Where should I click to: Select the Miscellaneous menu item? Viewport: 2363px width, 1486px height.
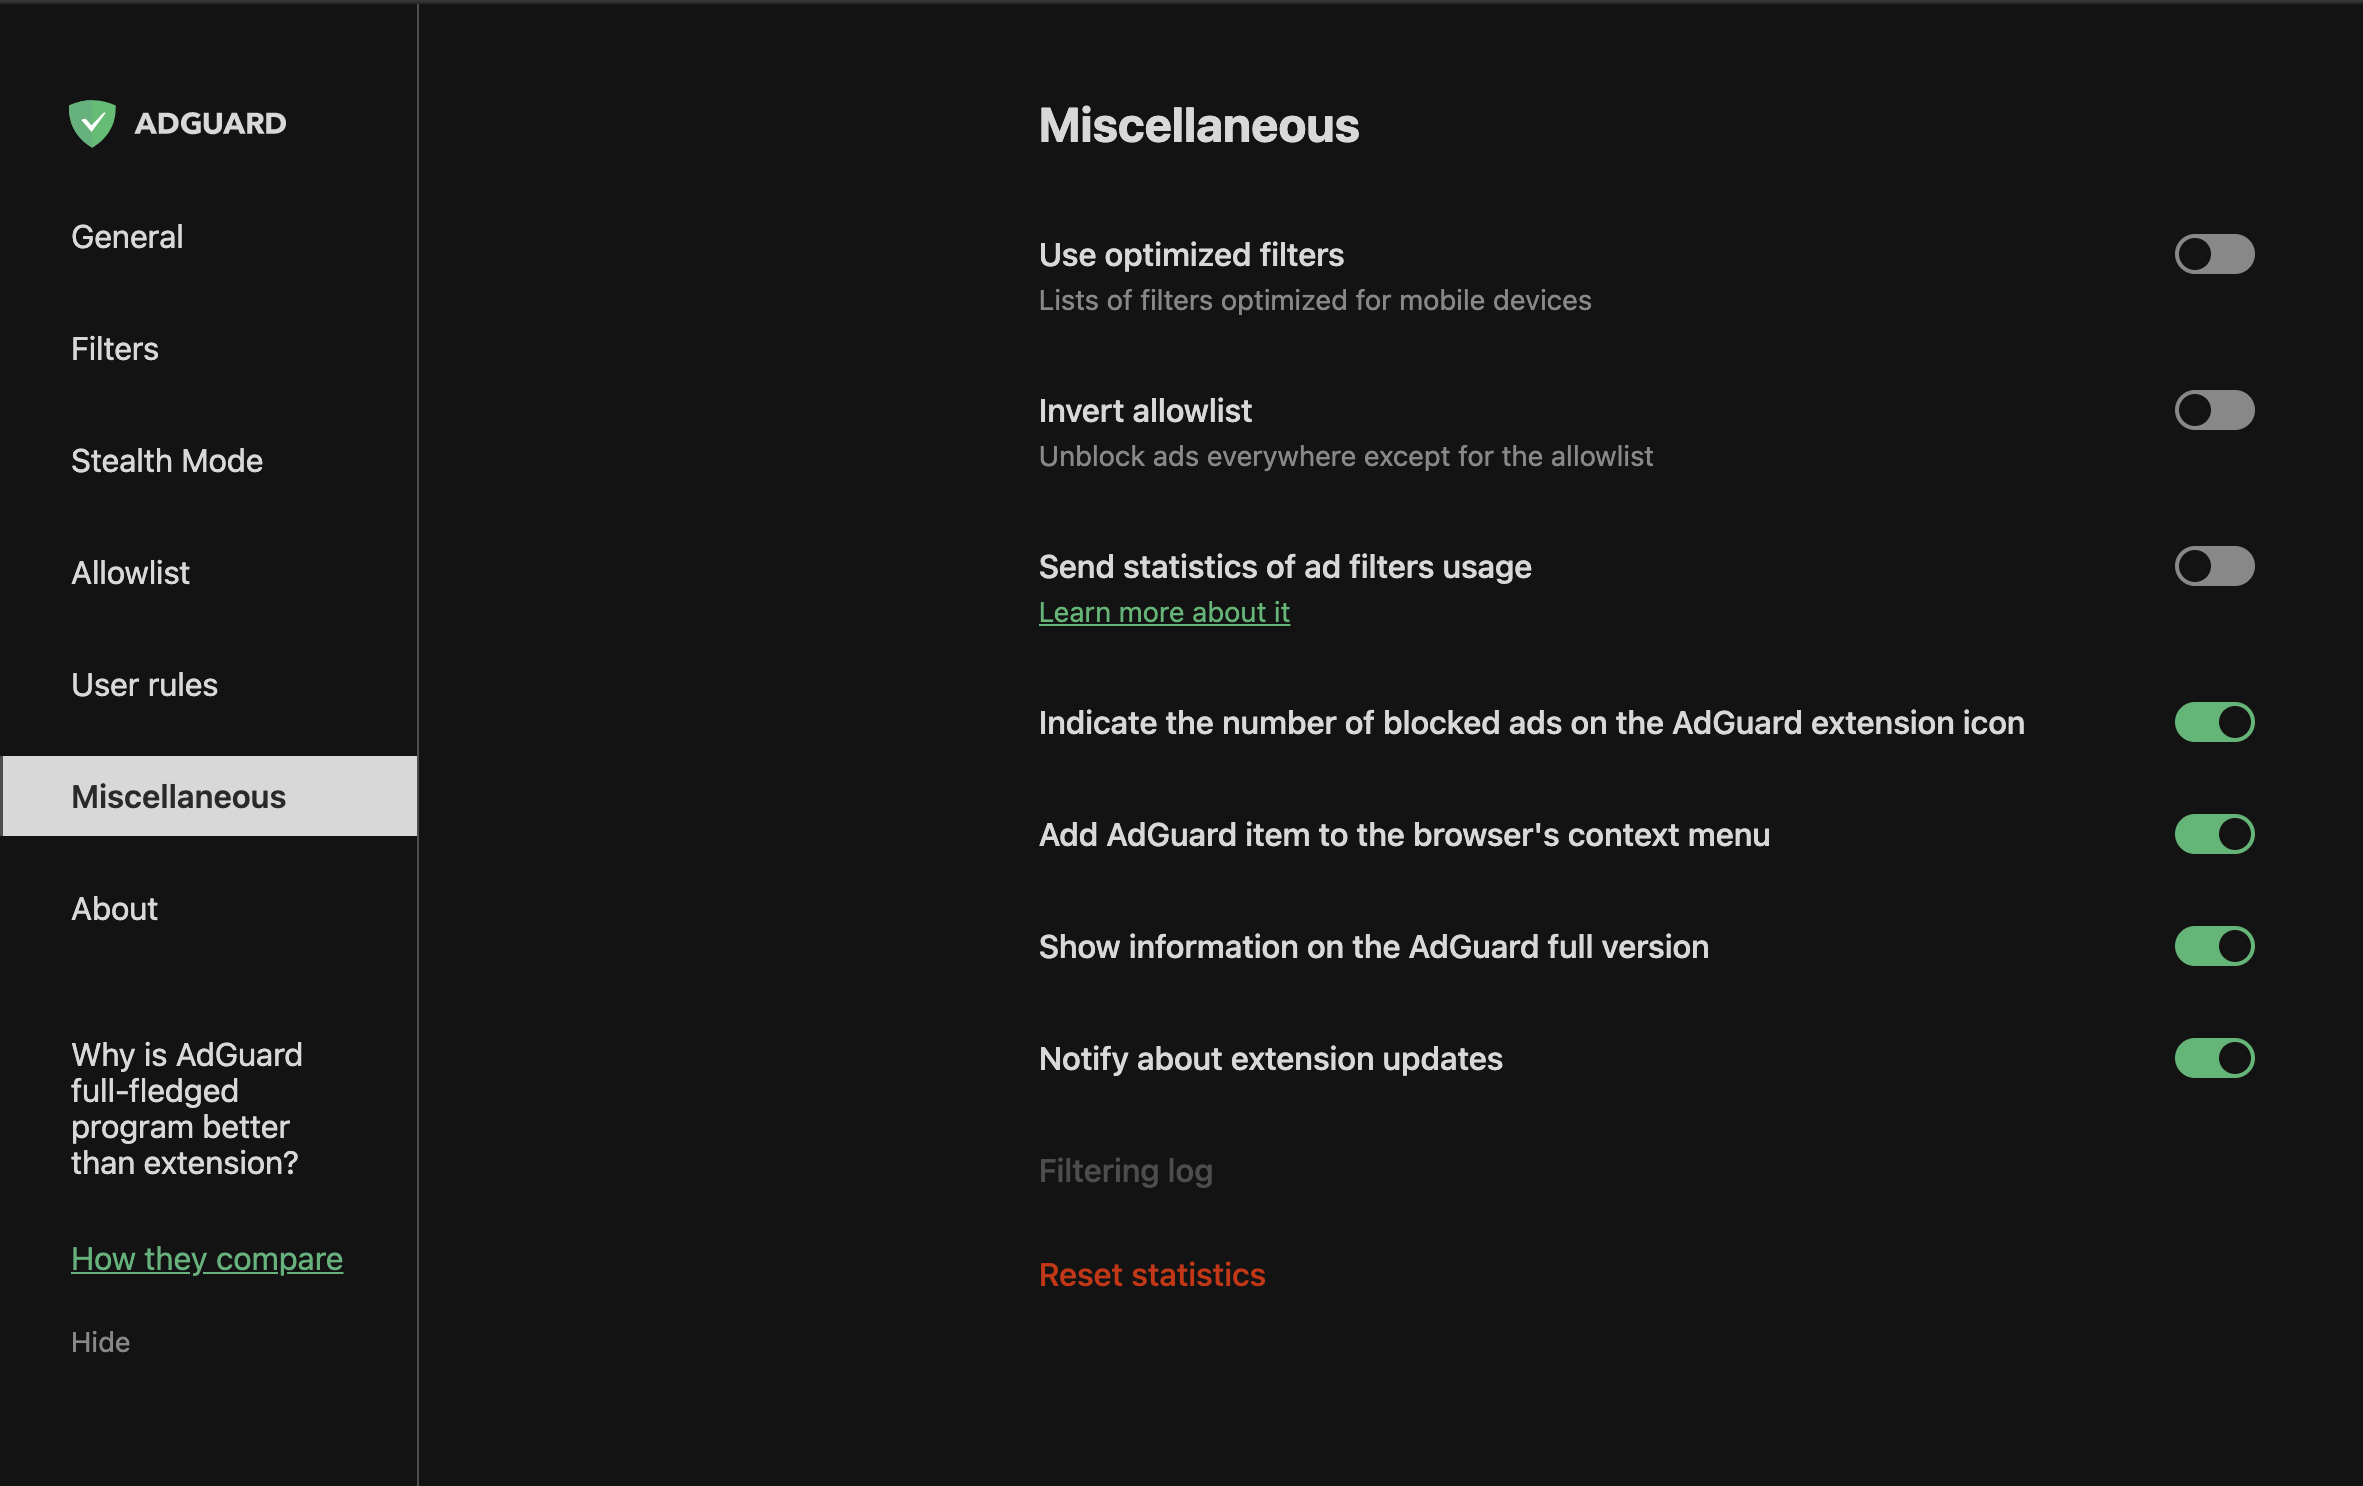point(176,796)
